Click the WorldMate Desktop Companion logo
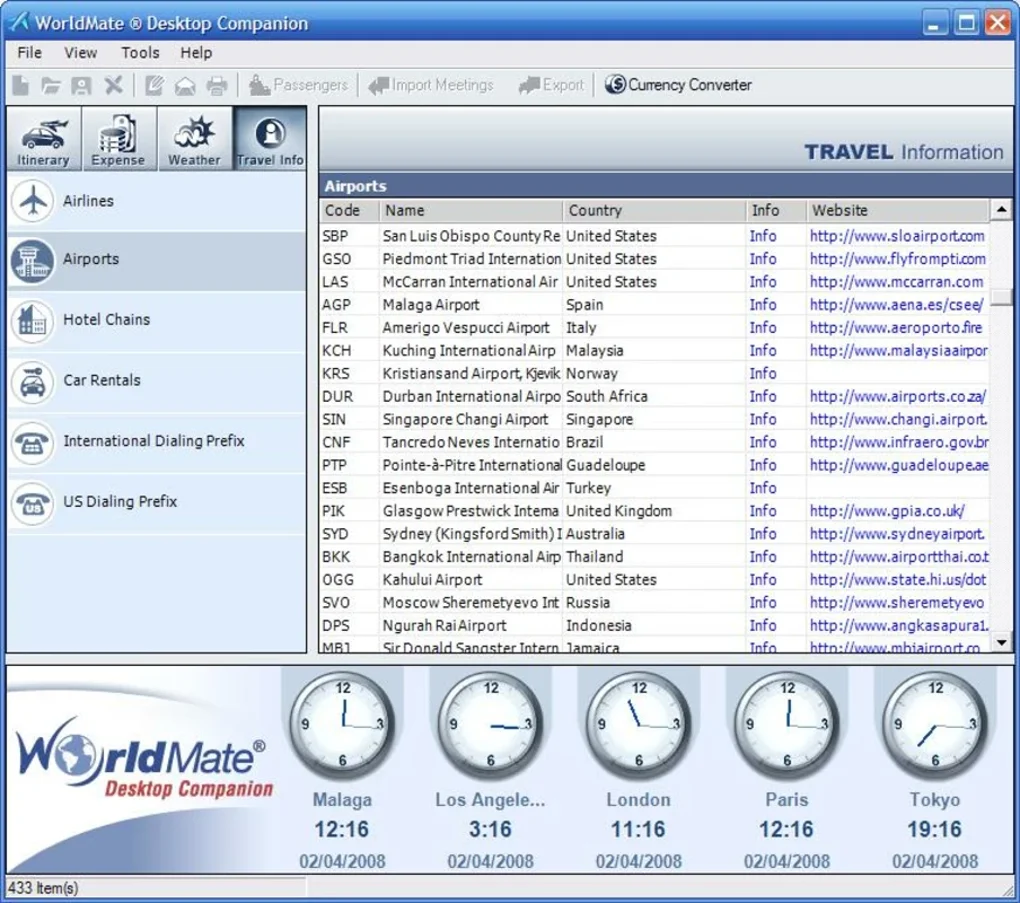This screenshot has width=1020, height=903. click(x=144, y=759)
